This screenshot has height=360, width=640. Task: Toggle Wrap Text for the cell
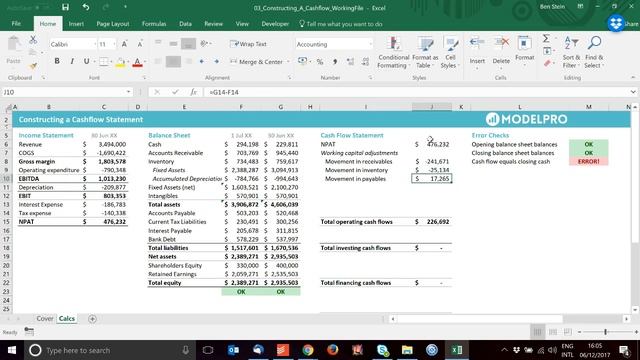coord(248,44)
